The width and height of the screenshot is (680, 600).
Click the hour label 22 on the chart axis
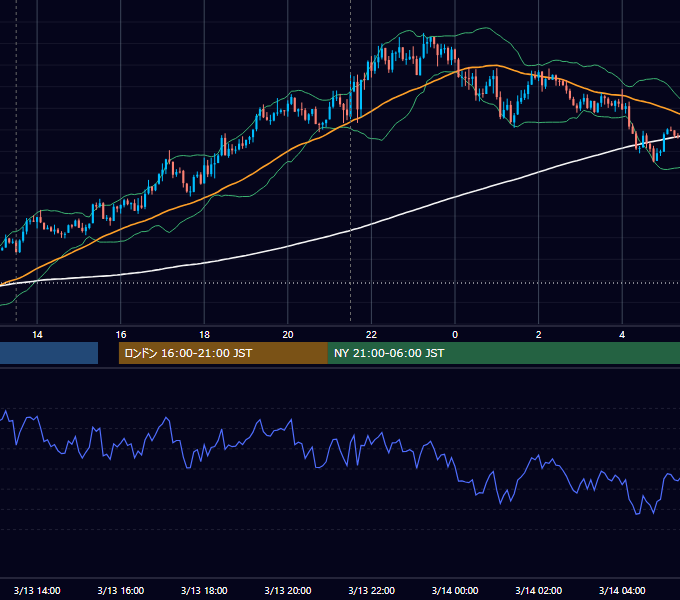[372, 335]
